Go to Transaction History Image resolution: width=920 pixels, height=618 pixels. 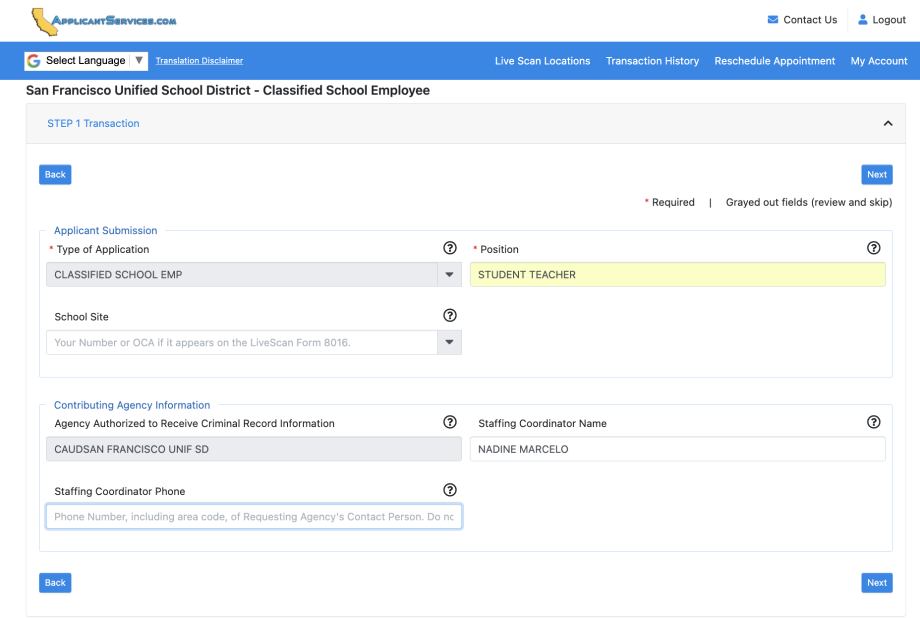652,61
